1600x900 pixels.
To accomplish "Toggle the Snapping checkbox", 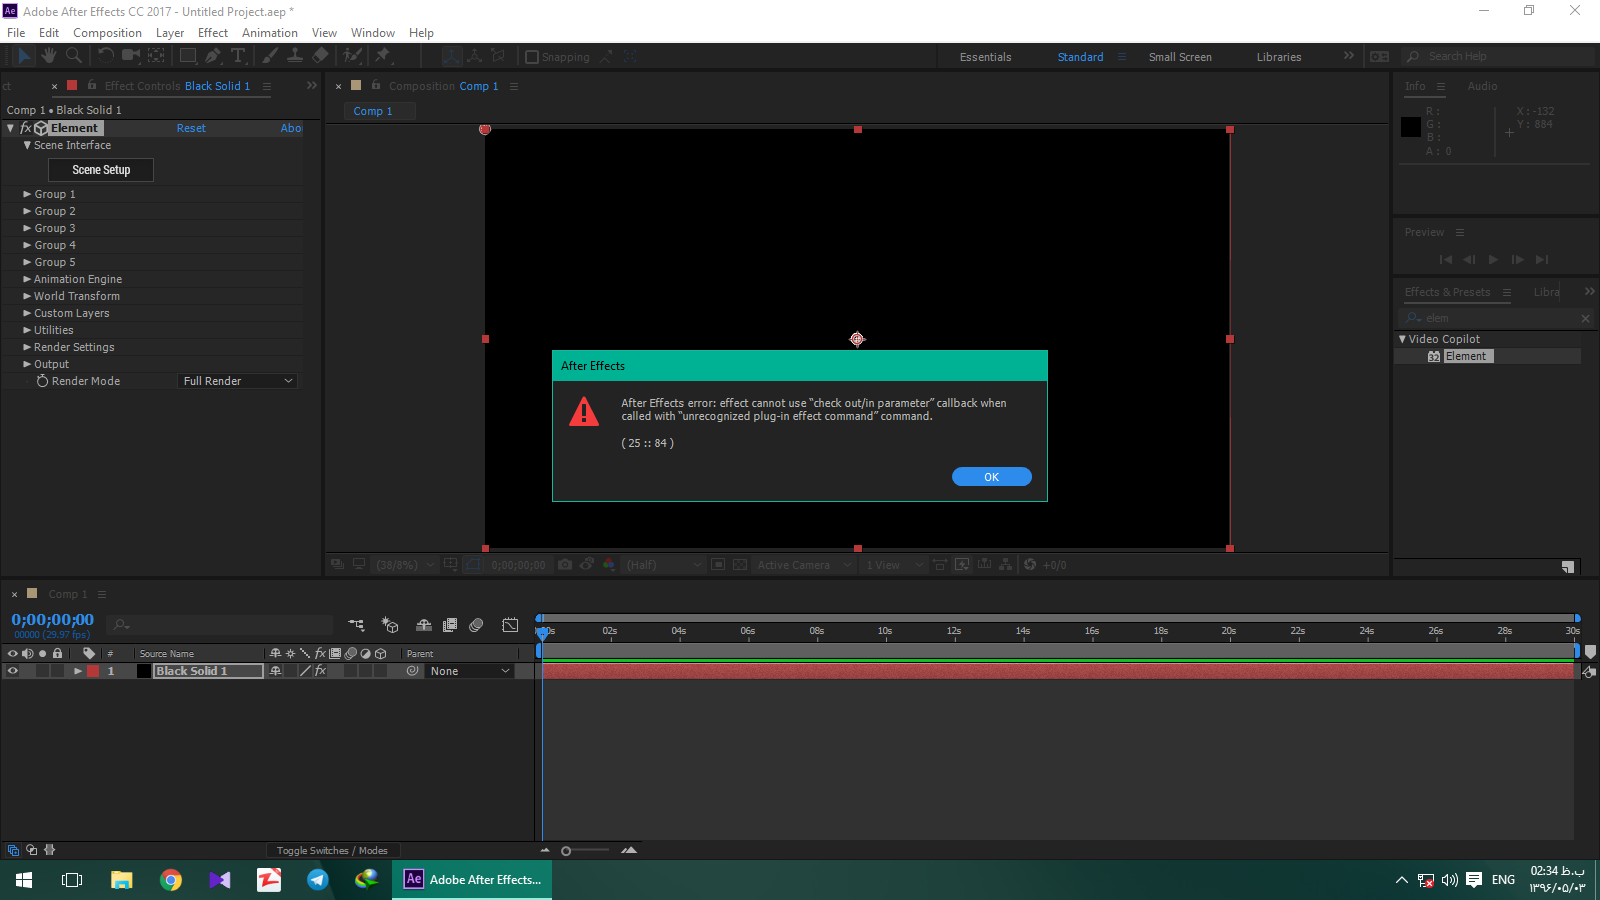I will pos(532,57).
